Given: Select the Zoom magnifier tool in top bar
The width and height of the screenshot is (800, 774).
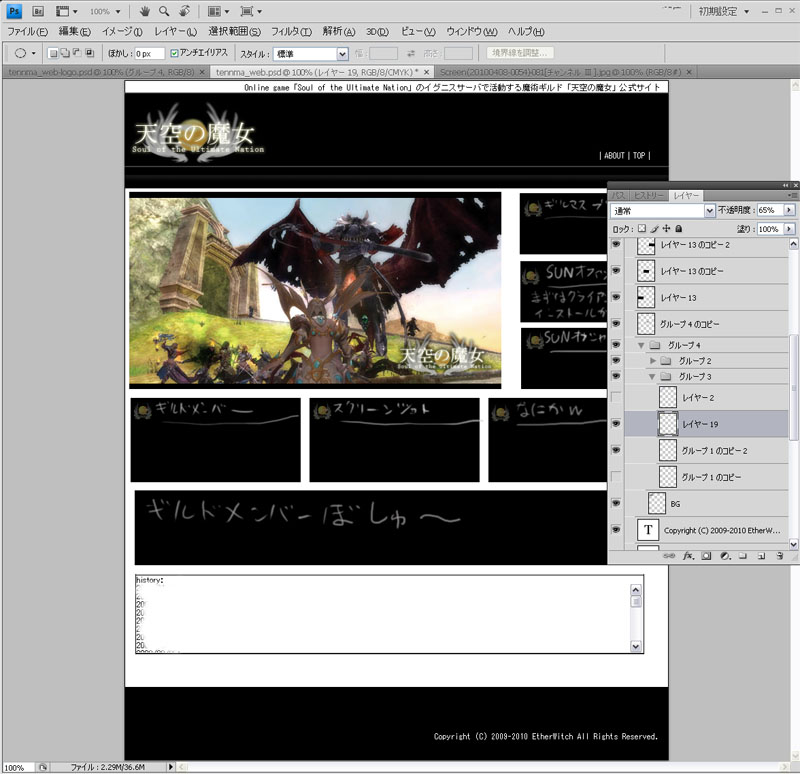Looking at the screenshot, I should click(x=164, y=11).
